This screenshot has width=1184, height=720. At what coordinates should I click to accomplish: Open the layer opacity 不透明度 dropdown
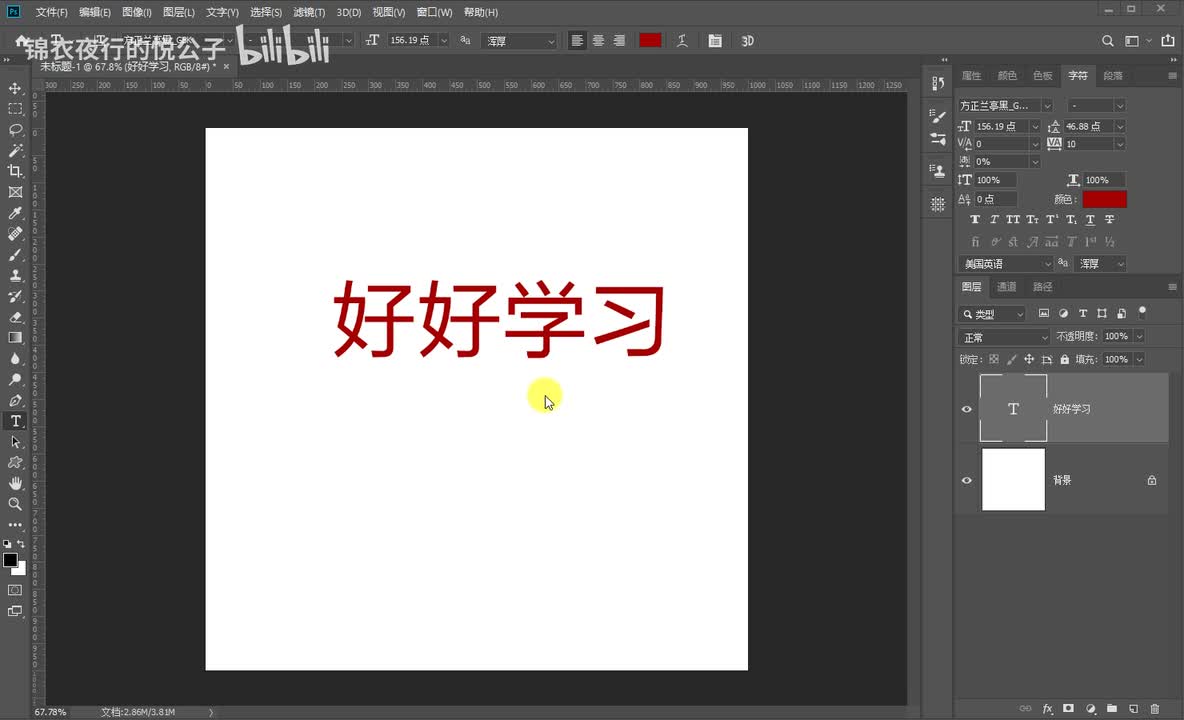coord(1139,336)
